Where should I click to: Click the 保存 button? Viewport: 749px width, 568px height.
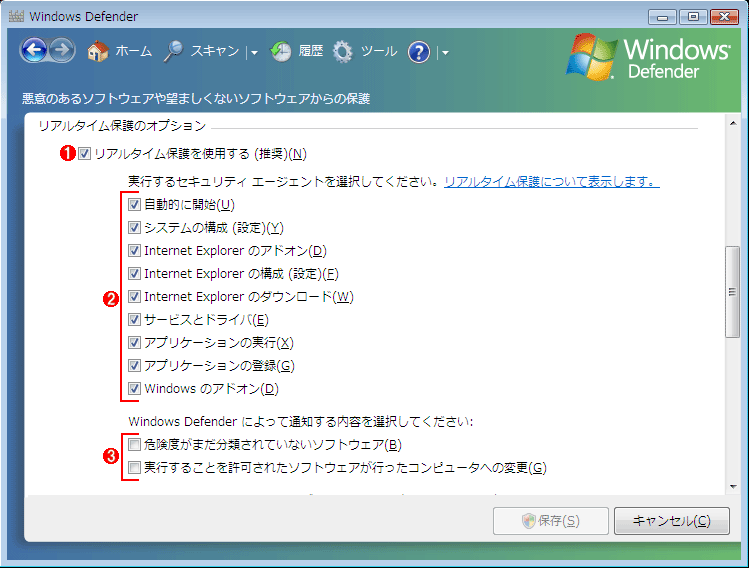(551, 521)
